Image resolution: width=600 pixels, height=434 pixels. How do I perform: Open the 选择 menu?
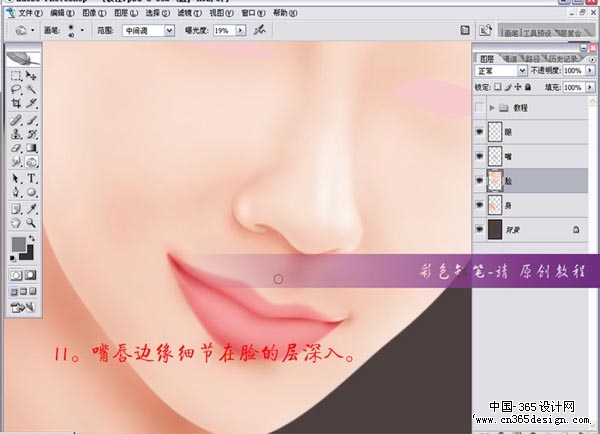click(x=157, y=13)
